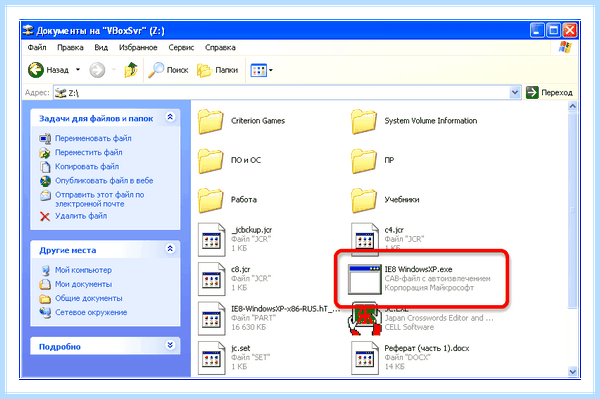Click the IE8 WindowsXP.exe file name
Image resolution: width=600 pixels, height=399 pixels.
[x=418, y=269]
